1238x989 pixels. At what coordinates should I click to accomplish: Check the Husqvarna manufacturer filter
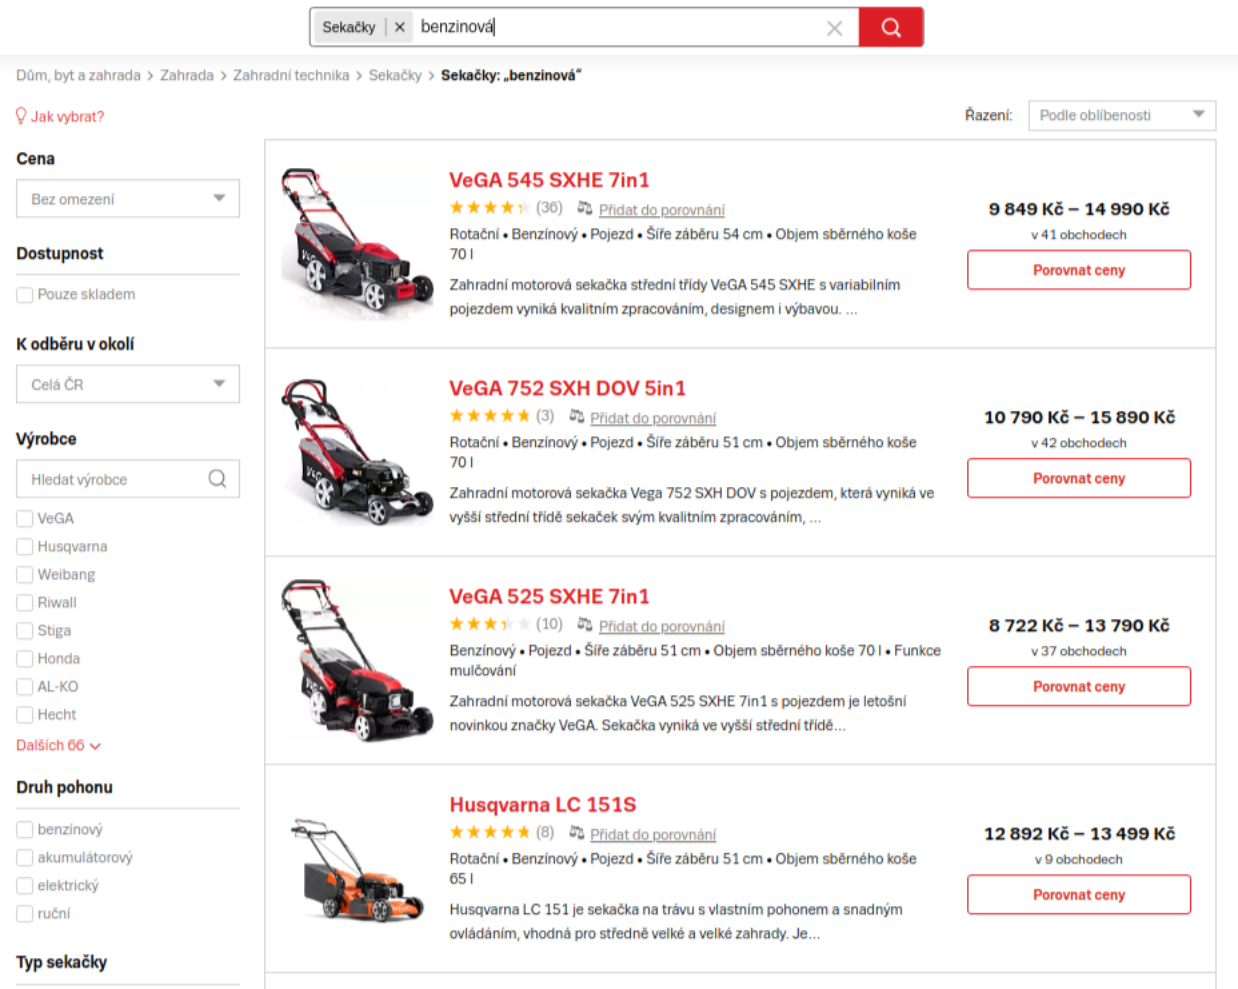click(25, 547)
